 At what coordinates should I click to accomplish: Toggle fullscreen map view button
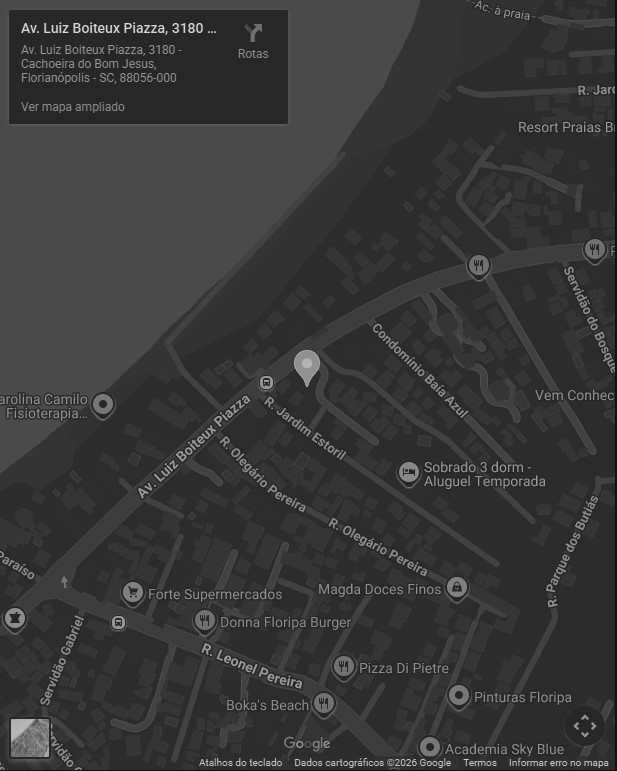click(585, 726)
